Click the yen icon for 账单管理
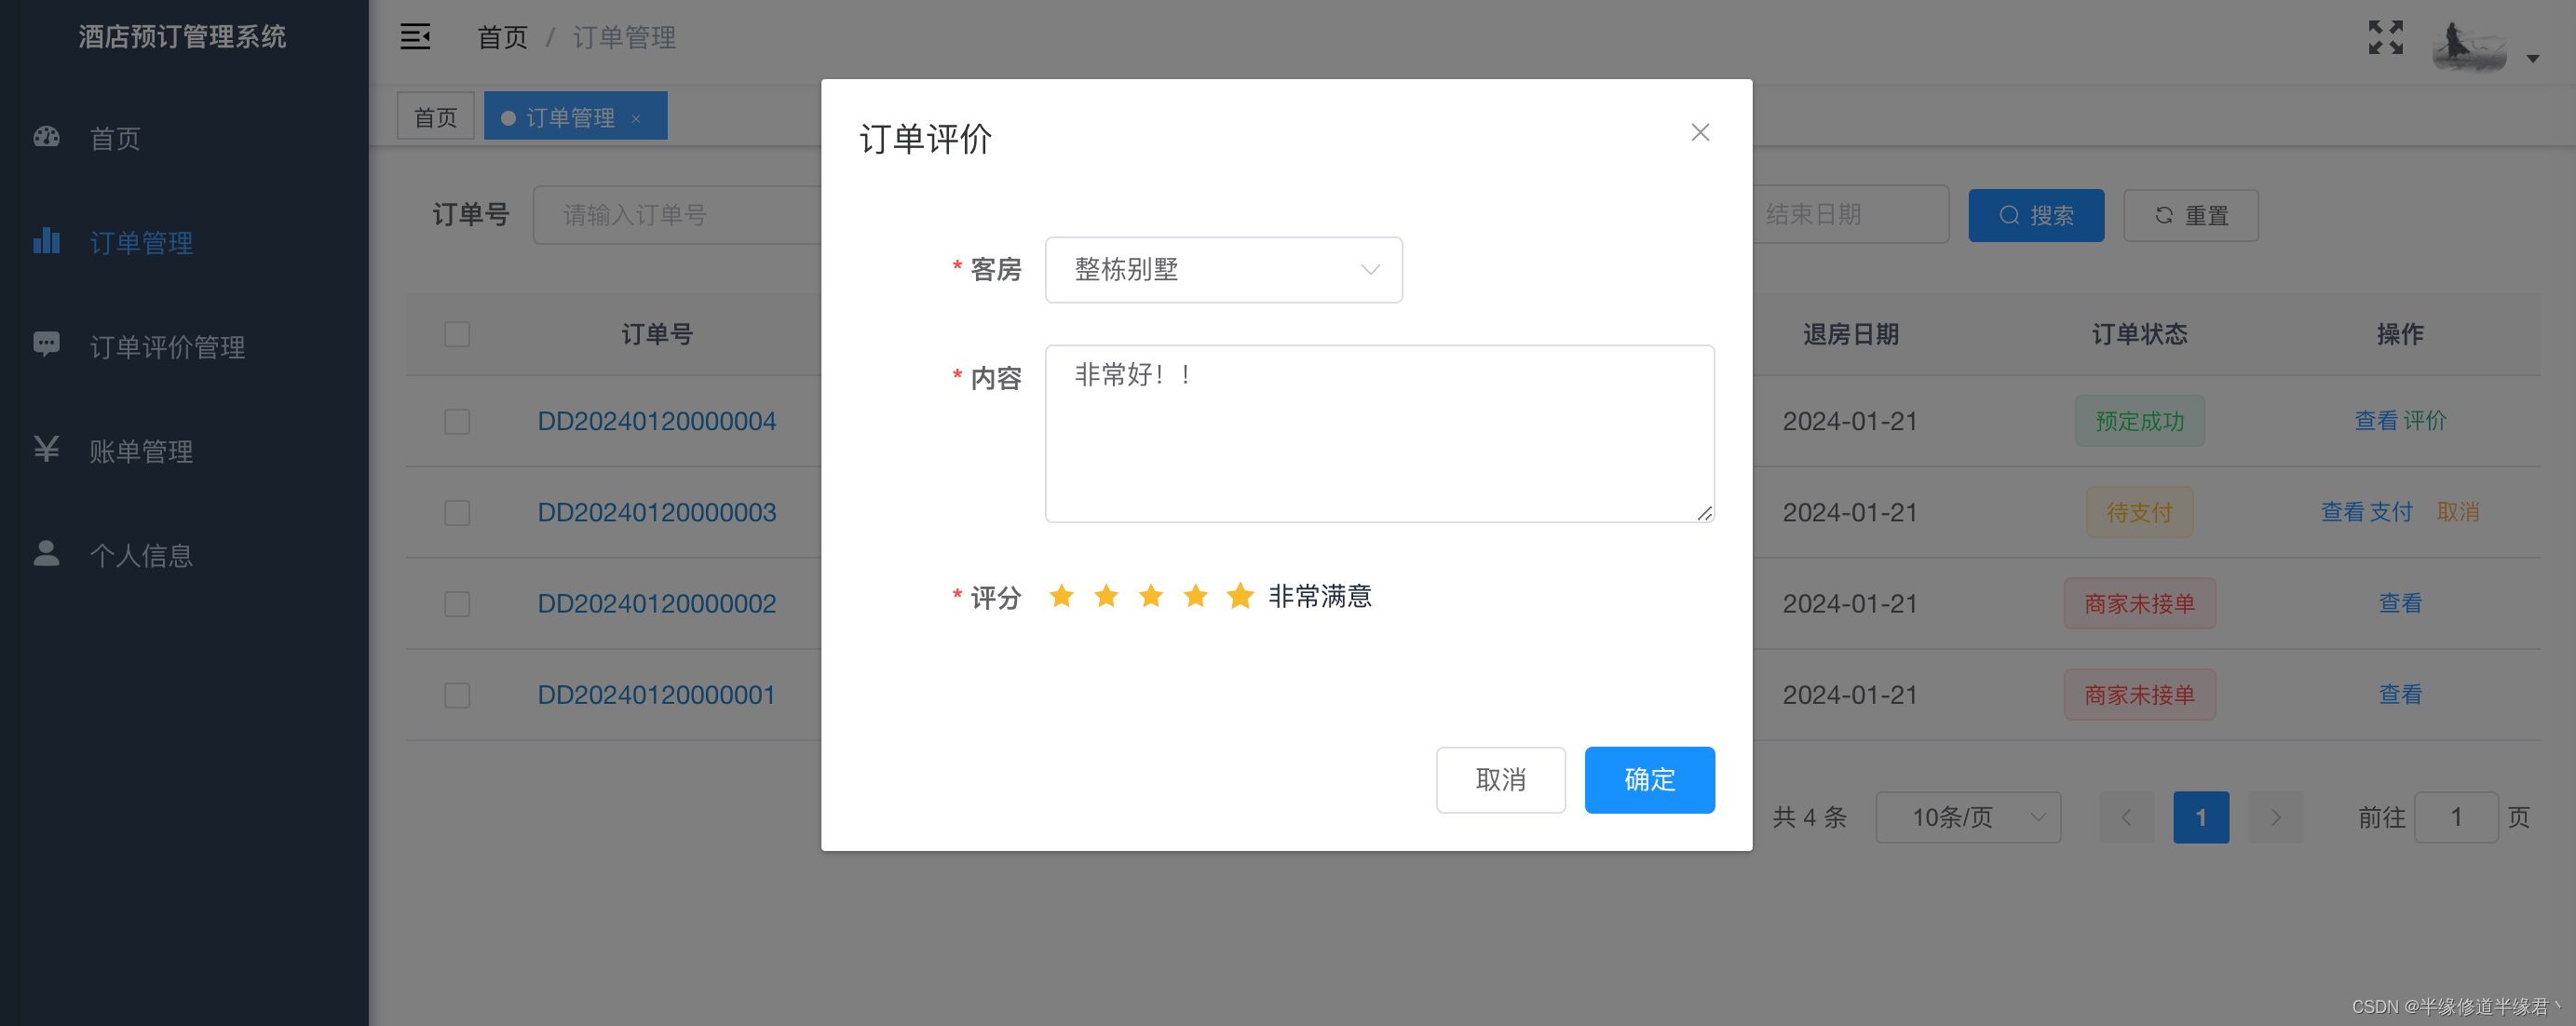Screen dimensions: 2576x1026 (46, 449)
